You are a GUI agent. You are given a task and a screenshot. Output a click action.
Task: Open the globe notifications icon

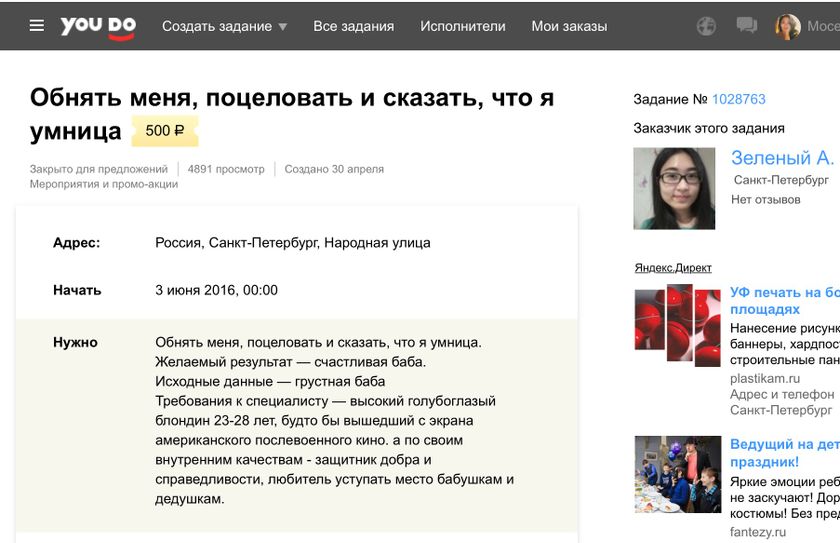tap(706, 26)
